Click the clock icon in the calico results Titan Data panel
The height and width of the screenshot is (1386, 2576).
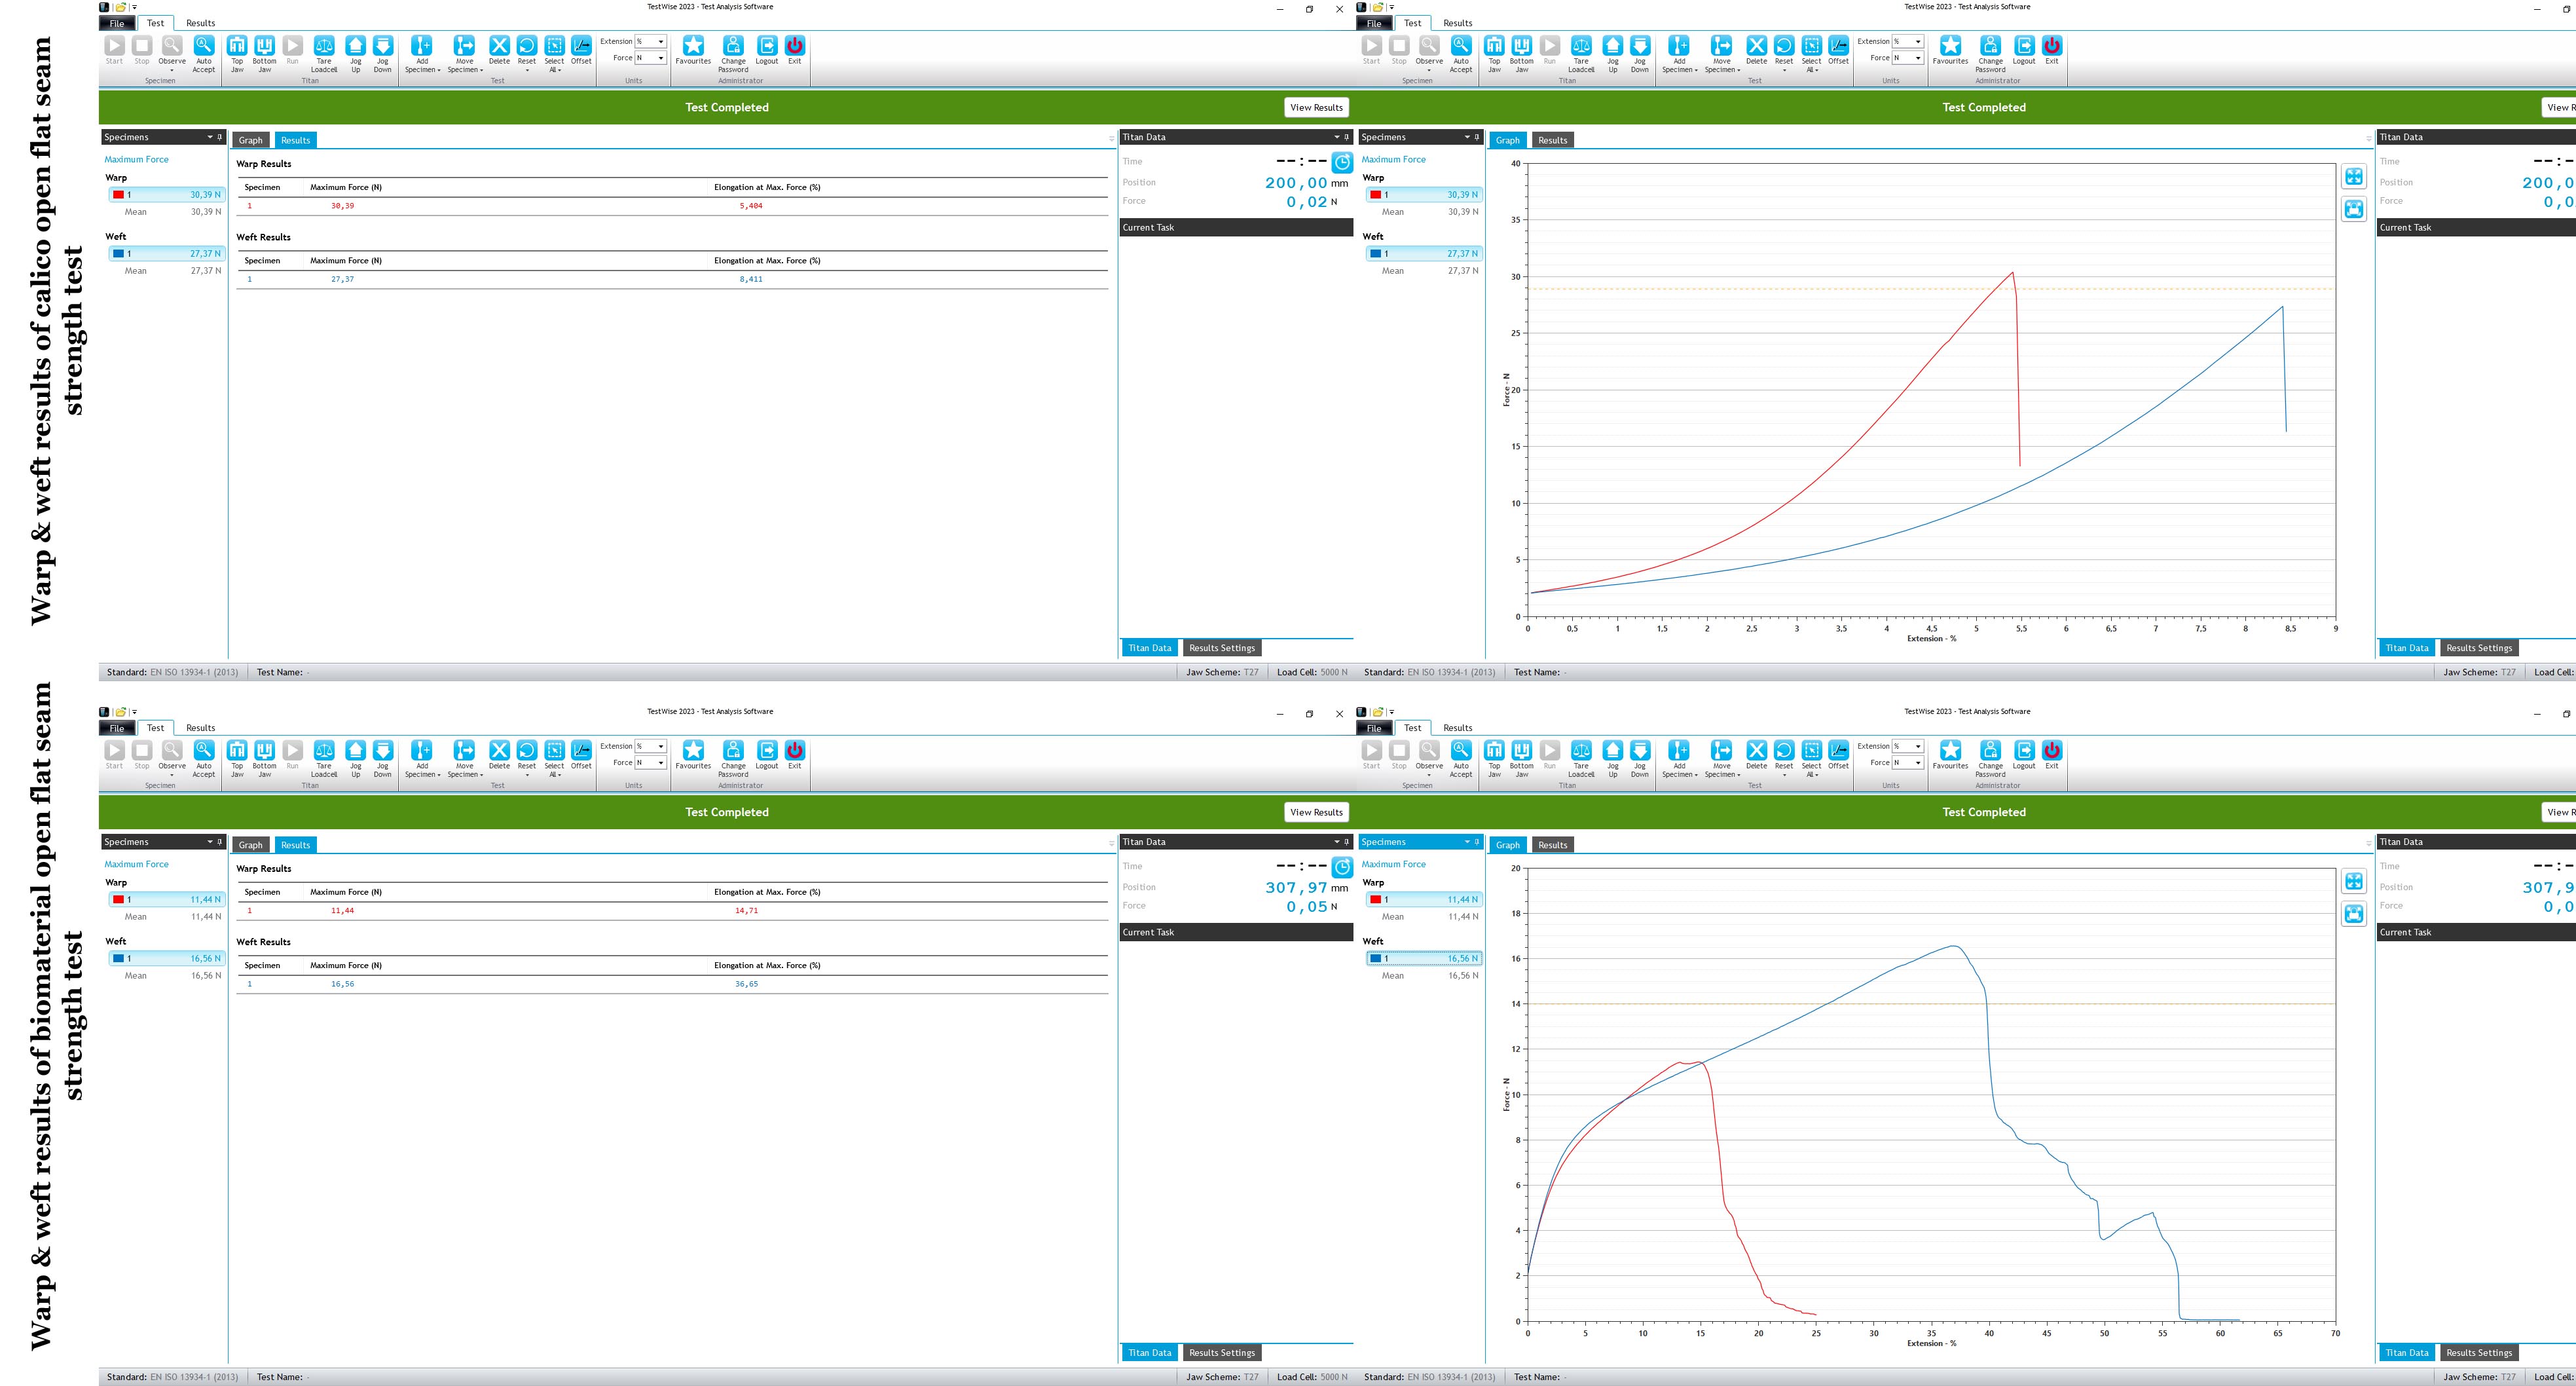[x=1342, y=163]
